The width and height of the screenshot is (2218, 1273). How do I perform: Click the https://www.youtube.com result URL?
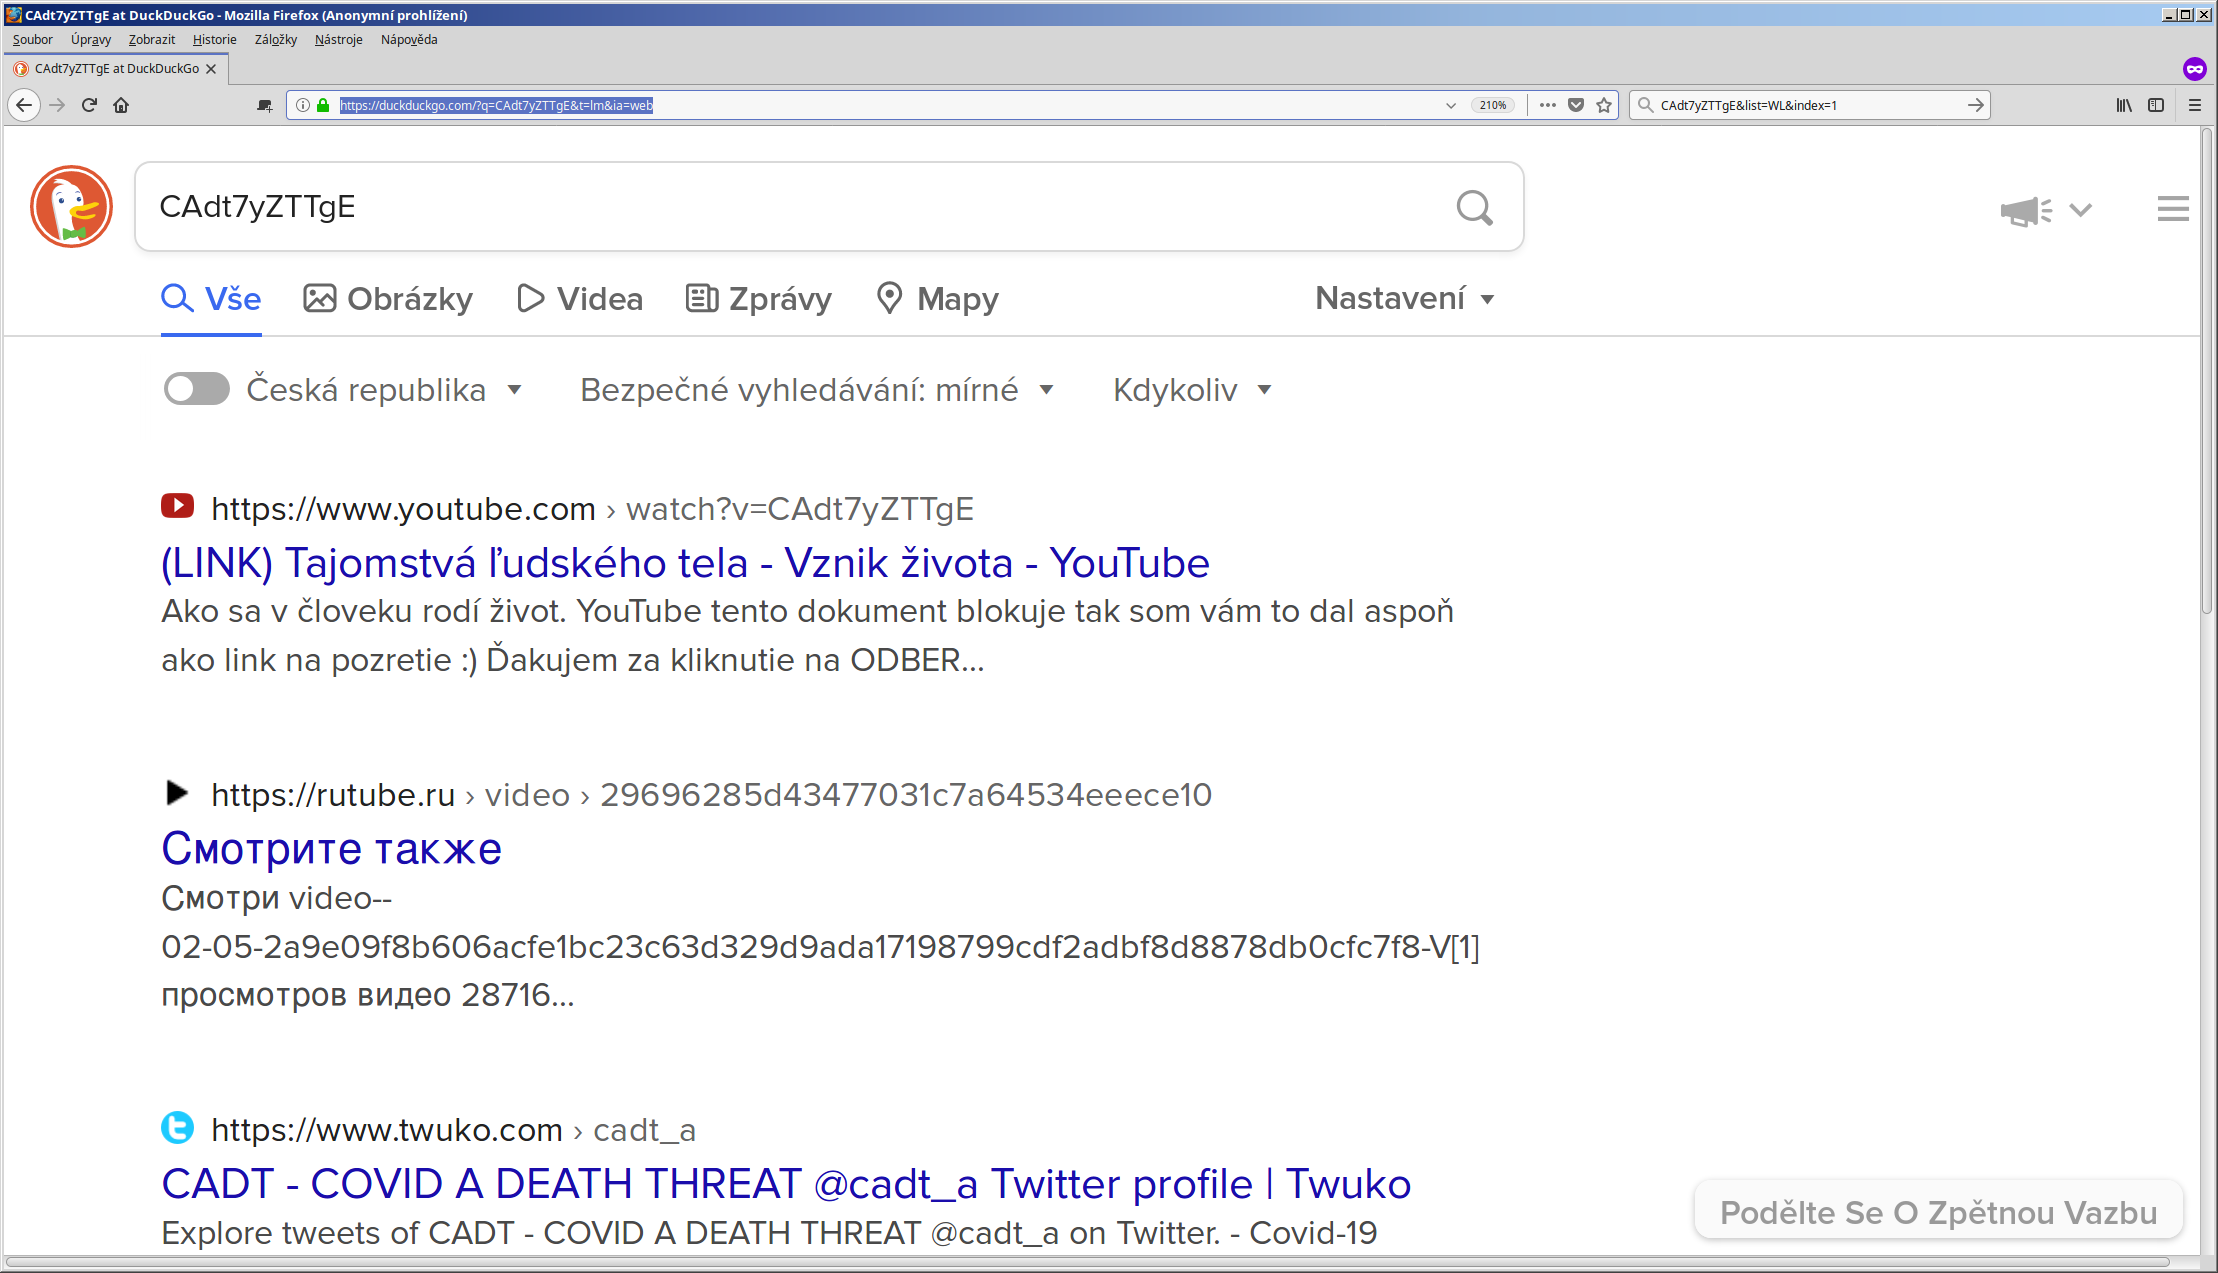404,509
